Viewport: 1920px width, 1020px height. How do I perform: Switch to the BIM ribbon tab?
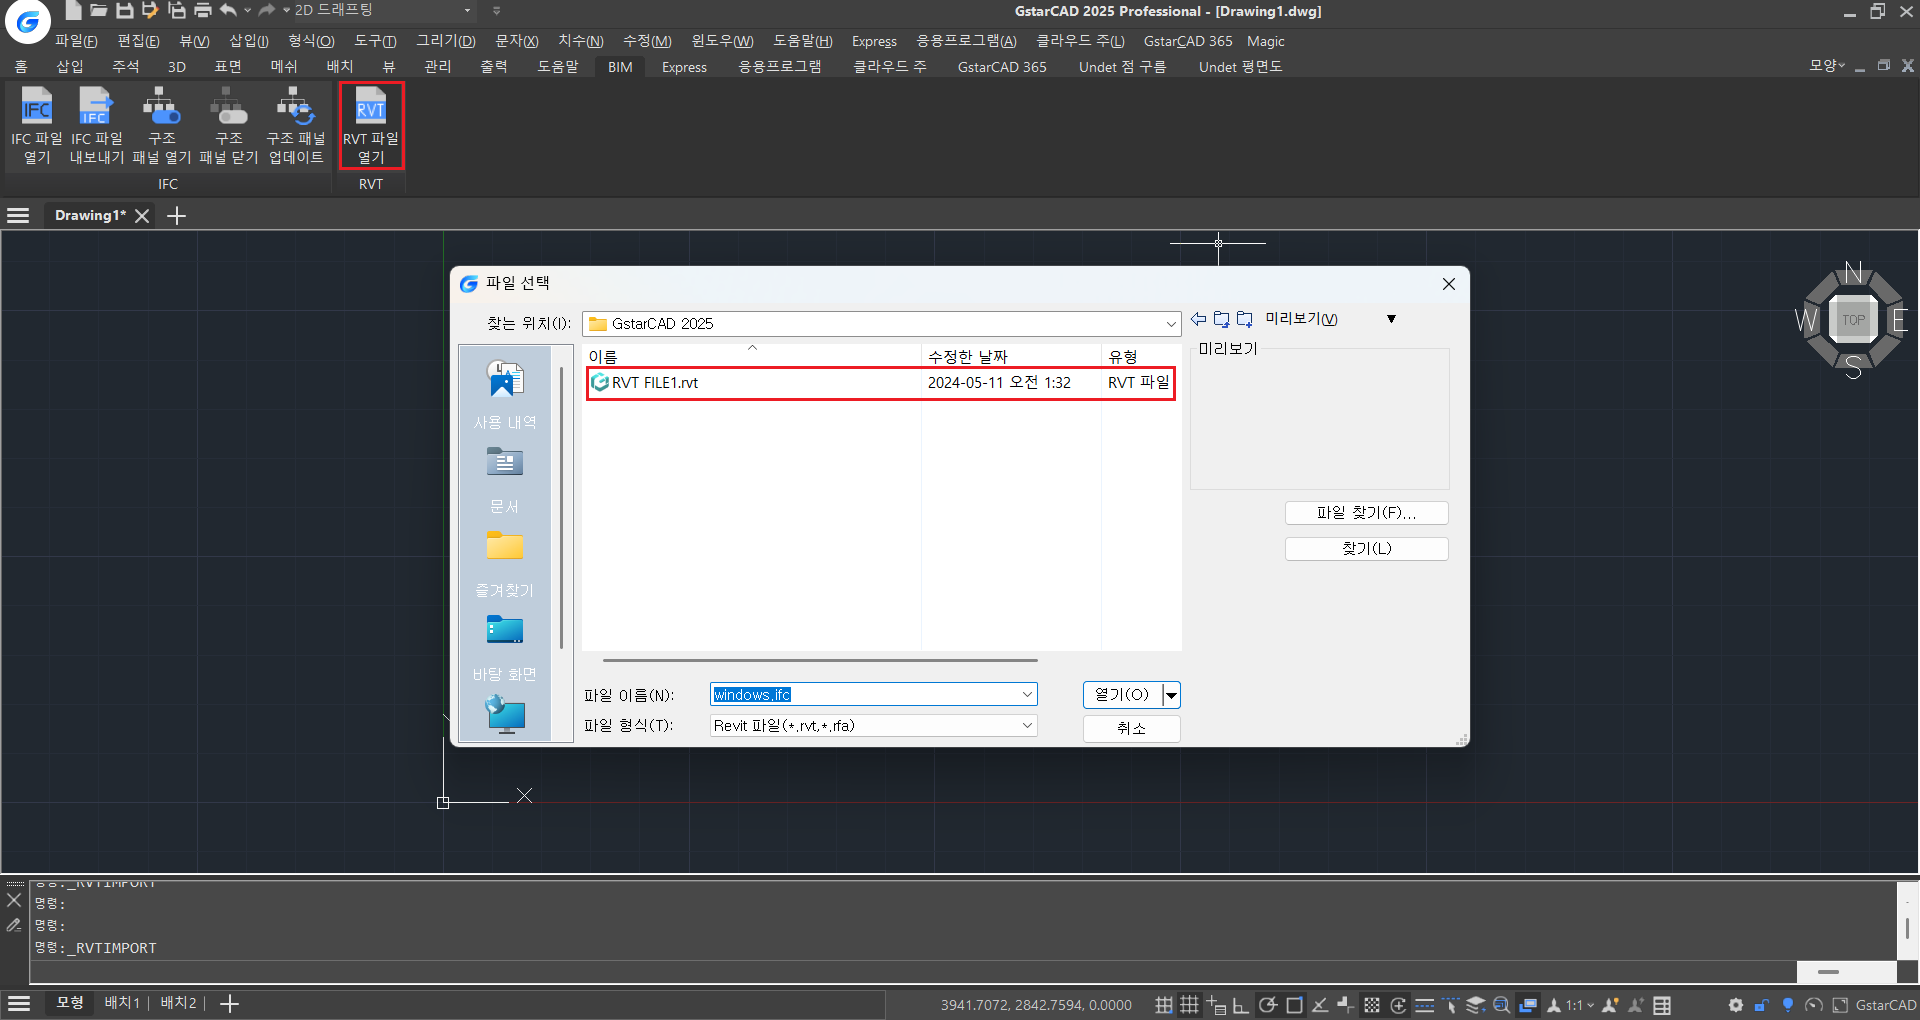click(620, 67)
